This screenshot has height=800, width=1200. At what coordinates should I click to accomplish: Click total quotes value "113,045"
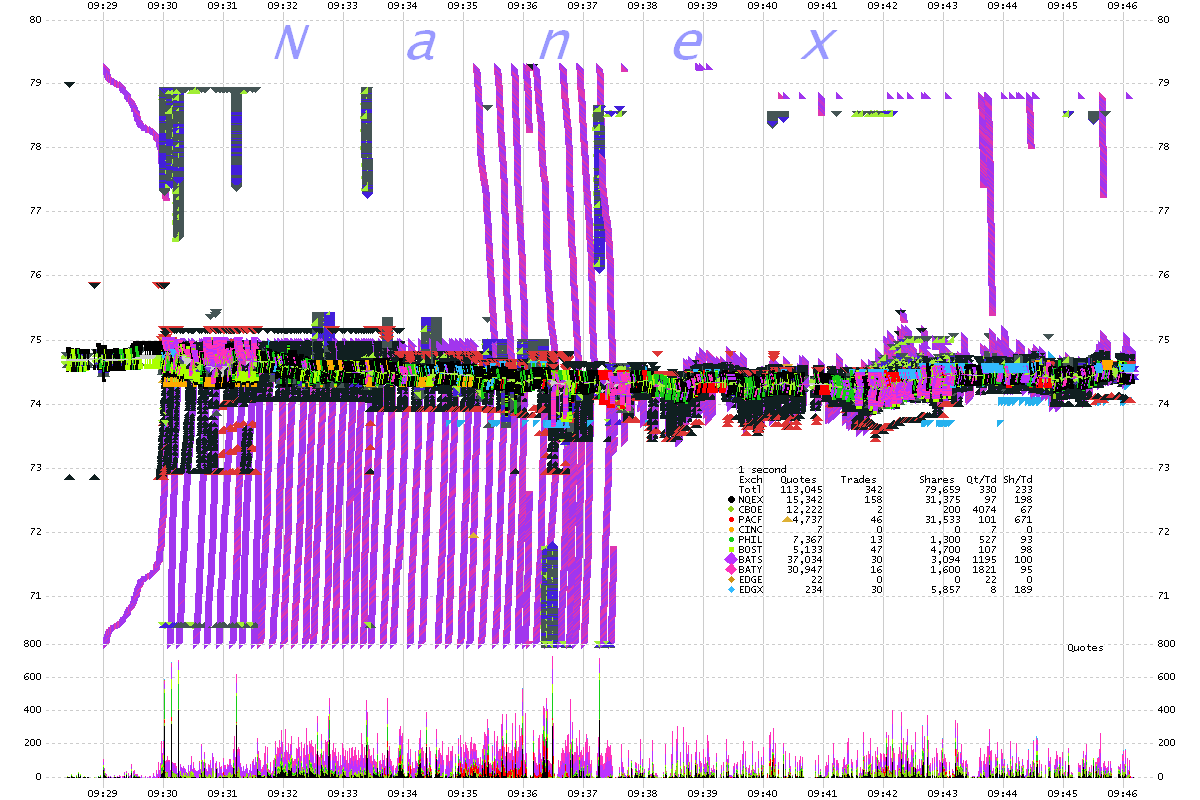801,489
